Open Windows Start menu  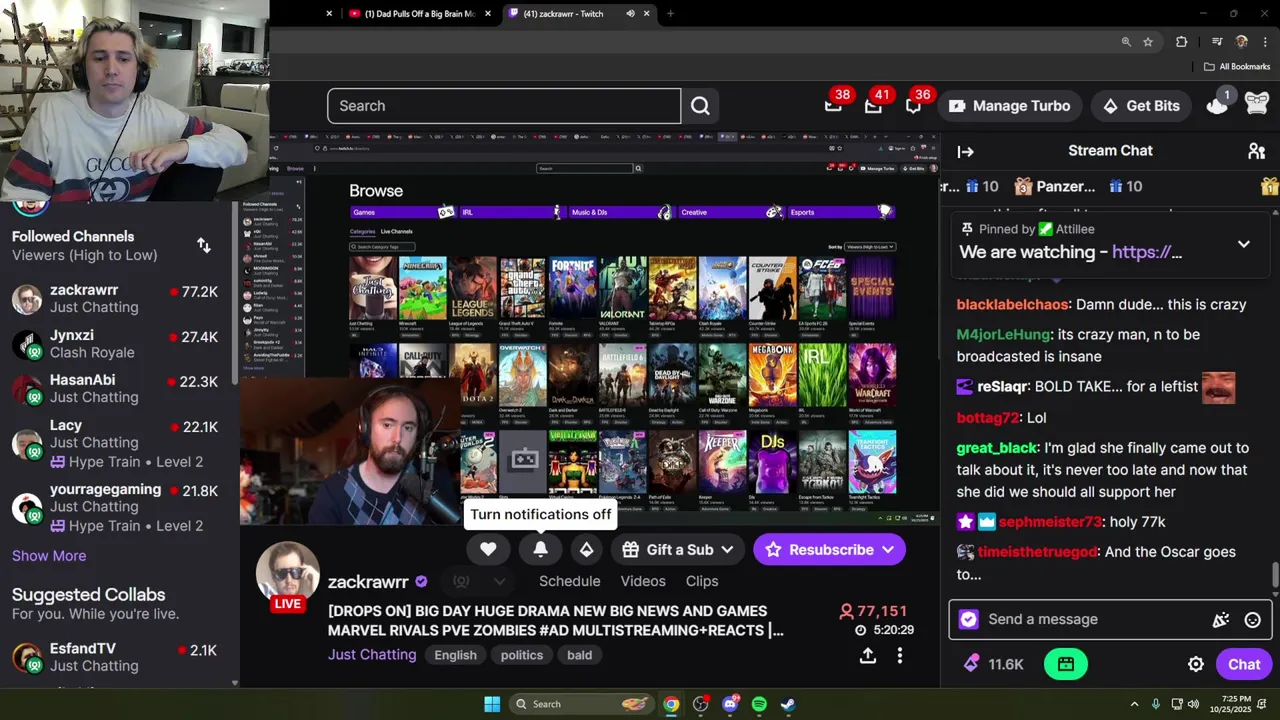492,704
